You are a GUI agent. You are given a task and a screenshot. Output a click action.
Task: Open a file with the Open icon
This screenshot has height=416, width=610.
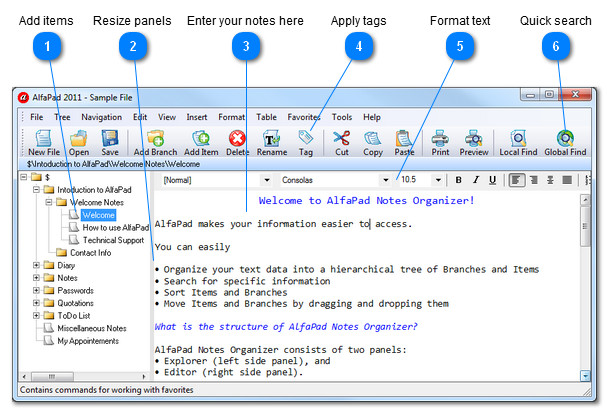[79, 142]
